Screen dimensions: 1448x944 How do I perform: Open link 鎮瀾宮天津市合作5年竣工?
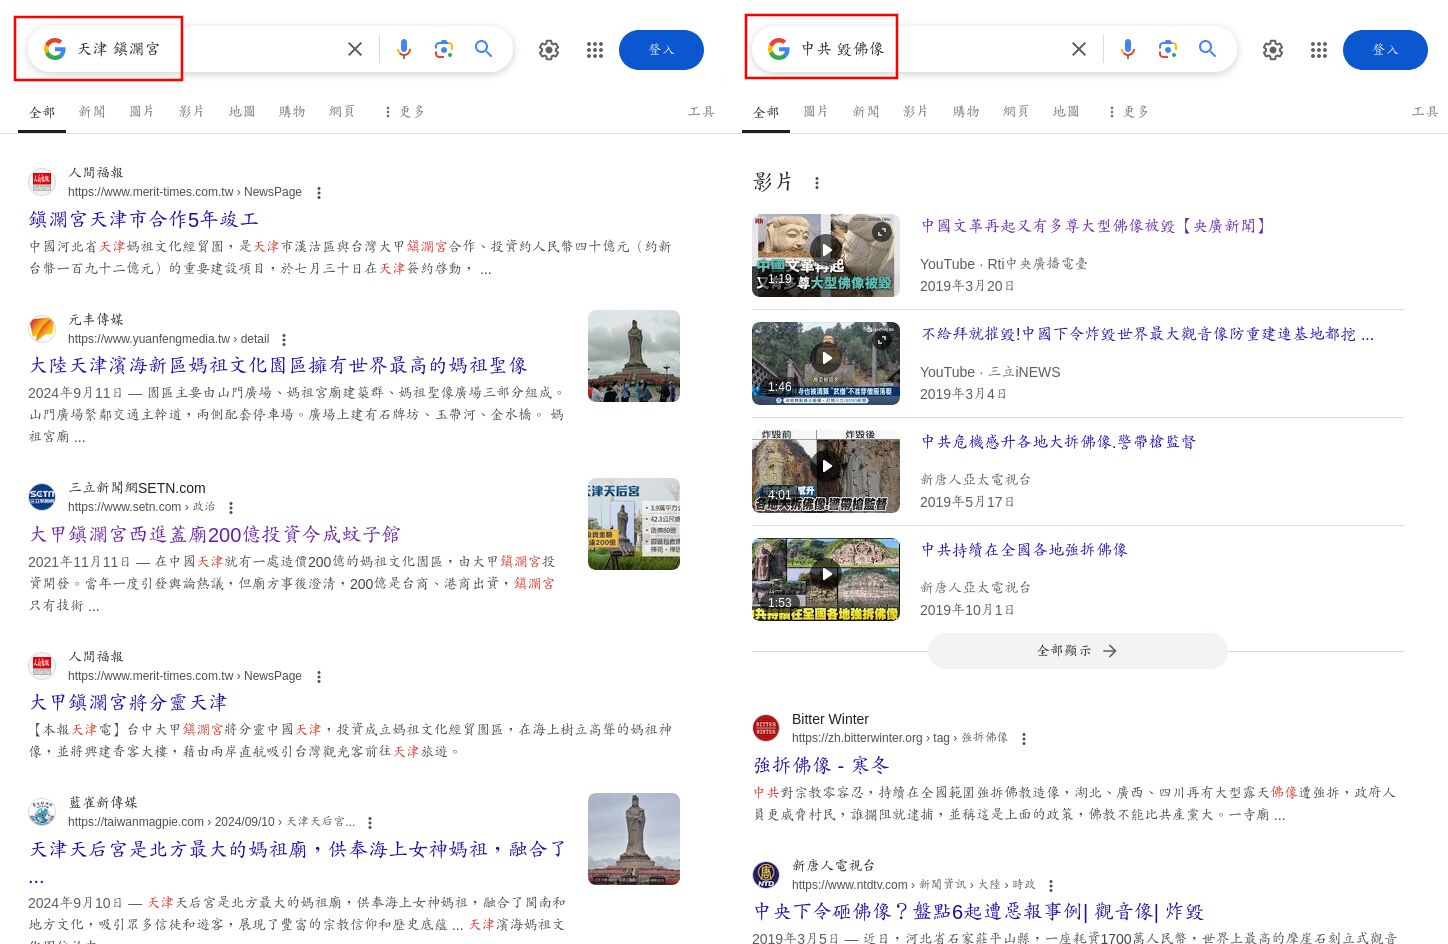144,219
